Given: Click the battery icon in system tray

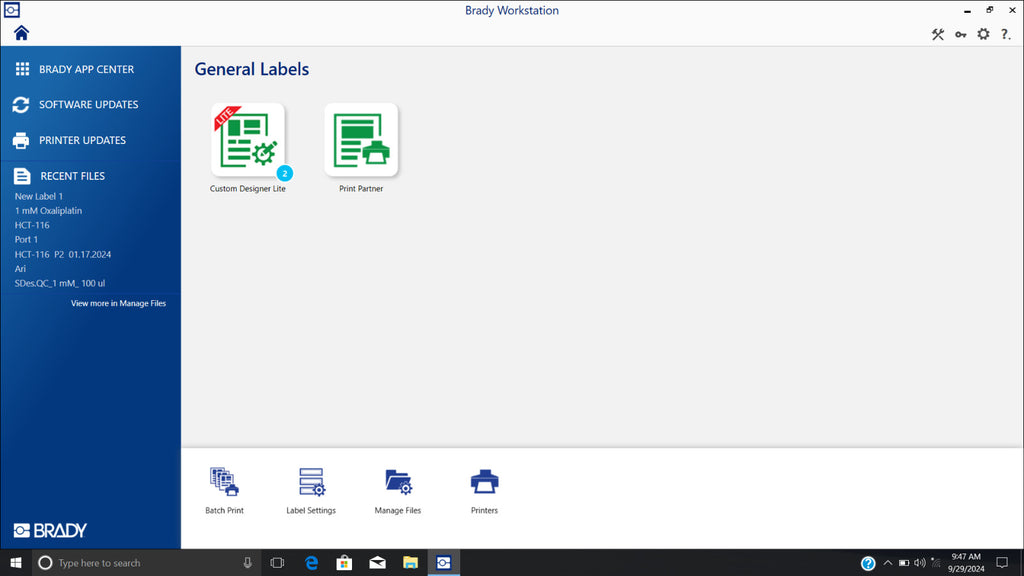Looking at the screenshot, I should [904, 563].
